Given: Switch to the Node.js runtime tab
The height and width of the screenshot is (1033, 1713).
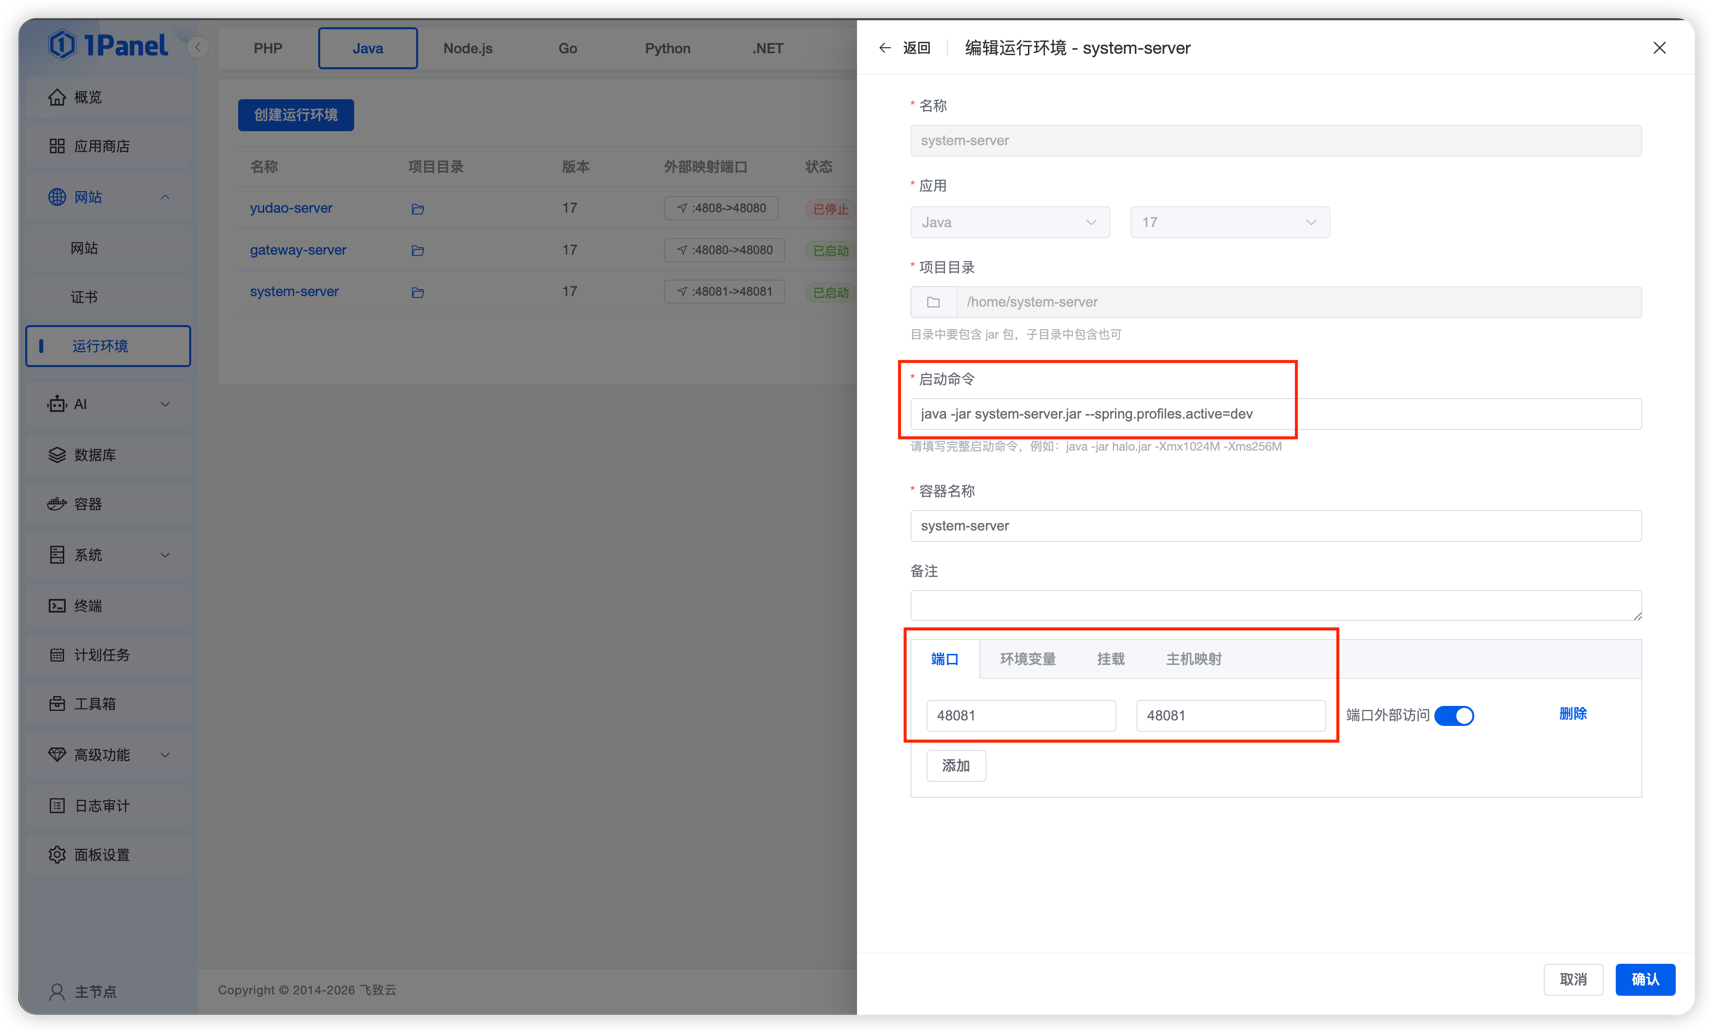Looking at the screenshot, I should (468, 48).
